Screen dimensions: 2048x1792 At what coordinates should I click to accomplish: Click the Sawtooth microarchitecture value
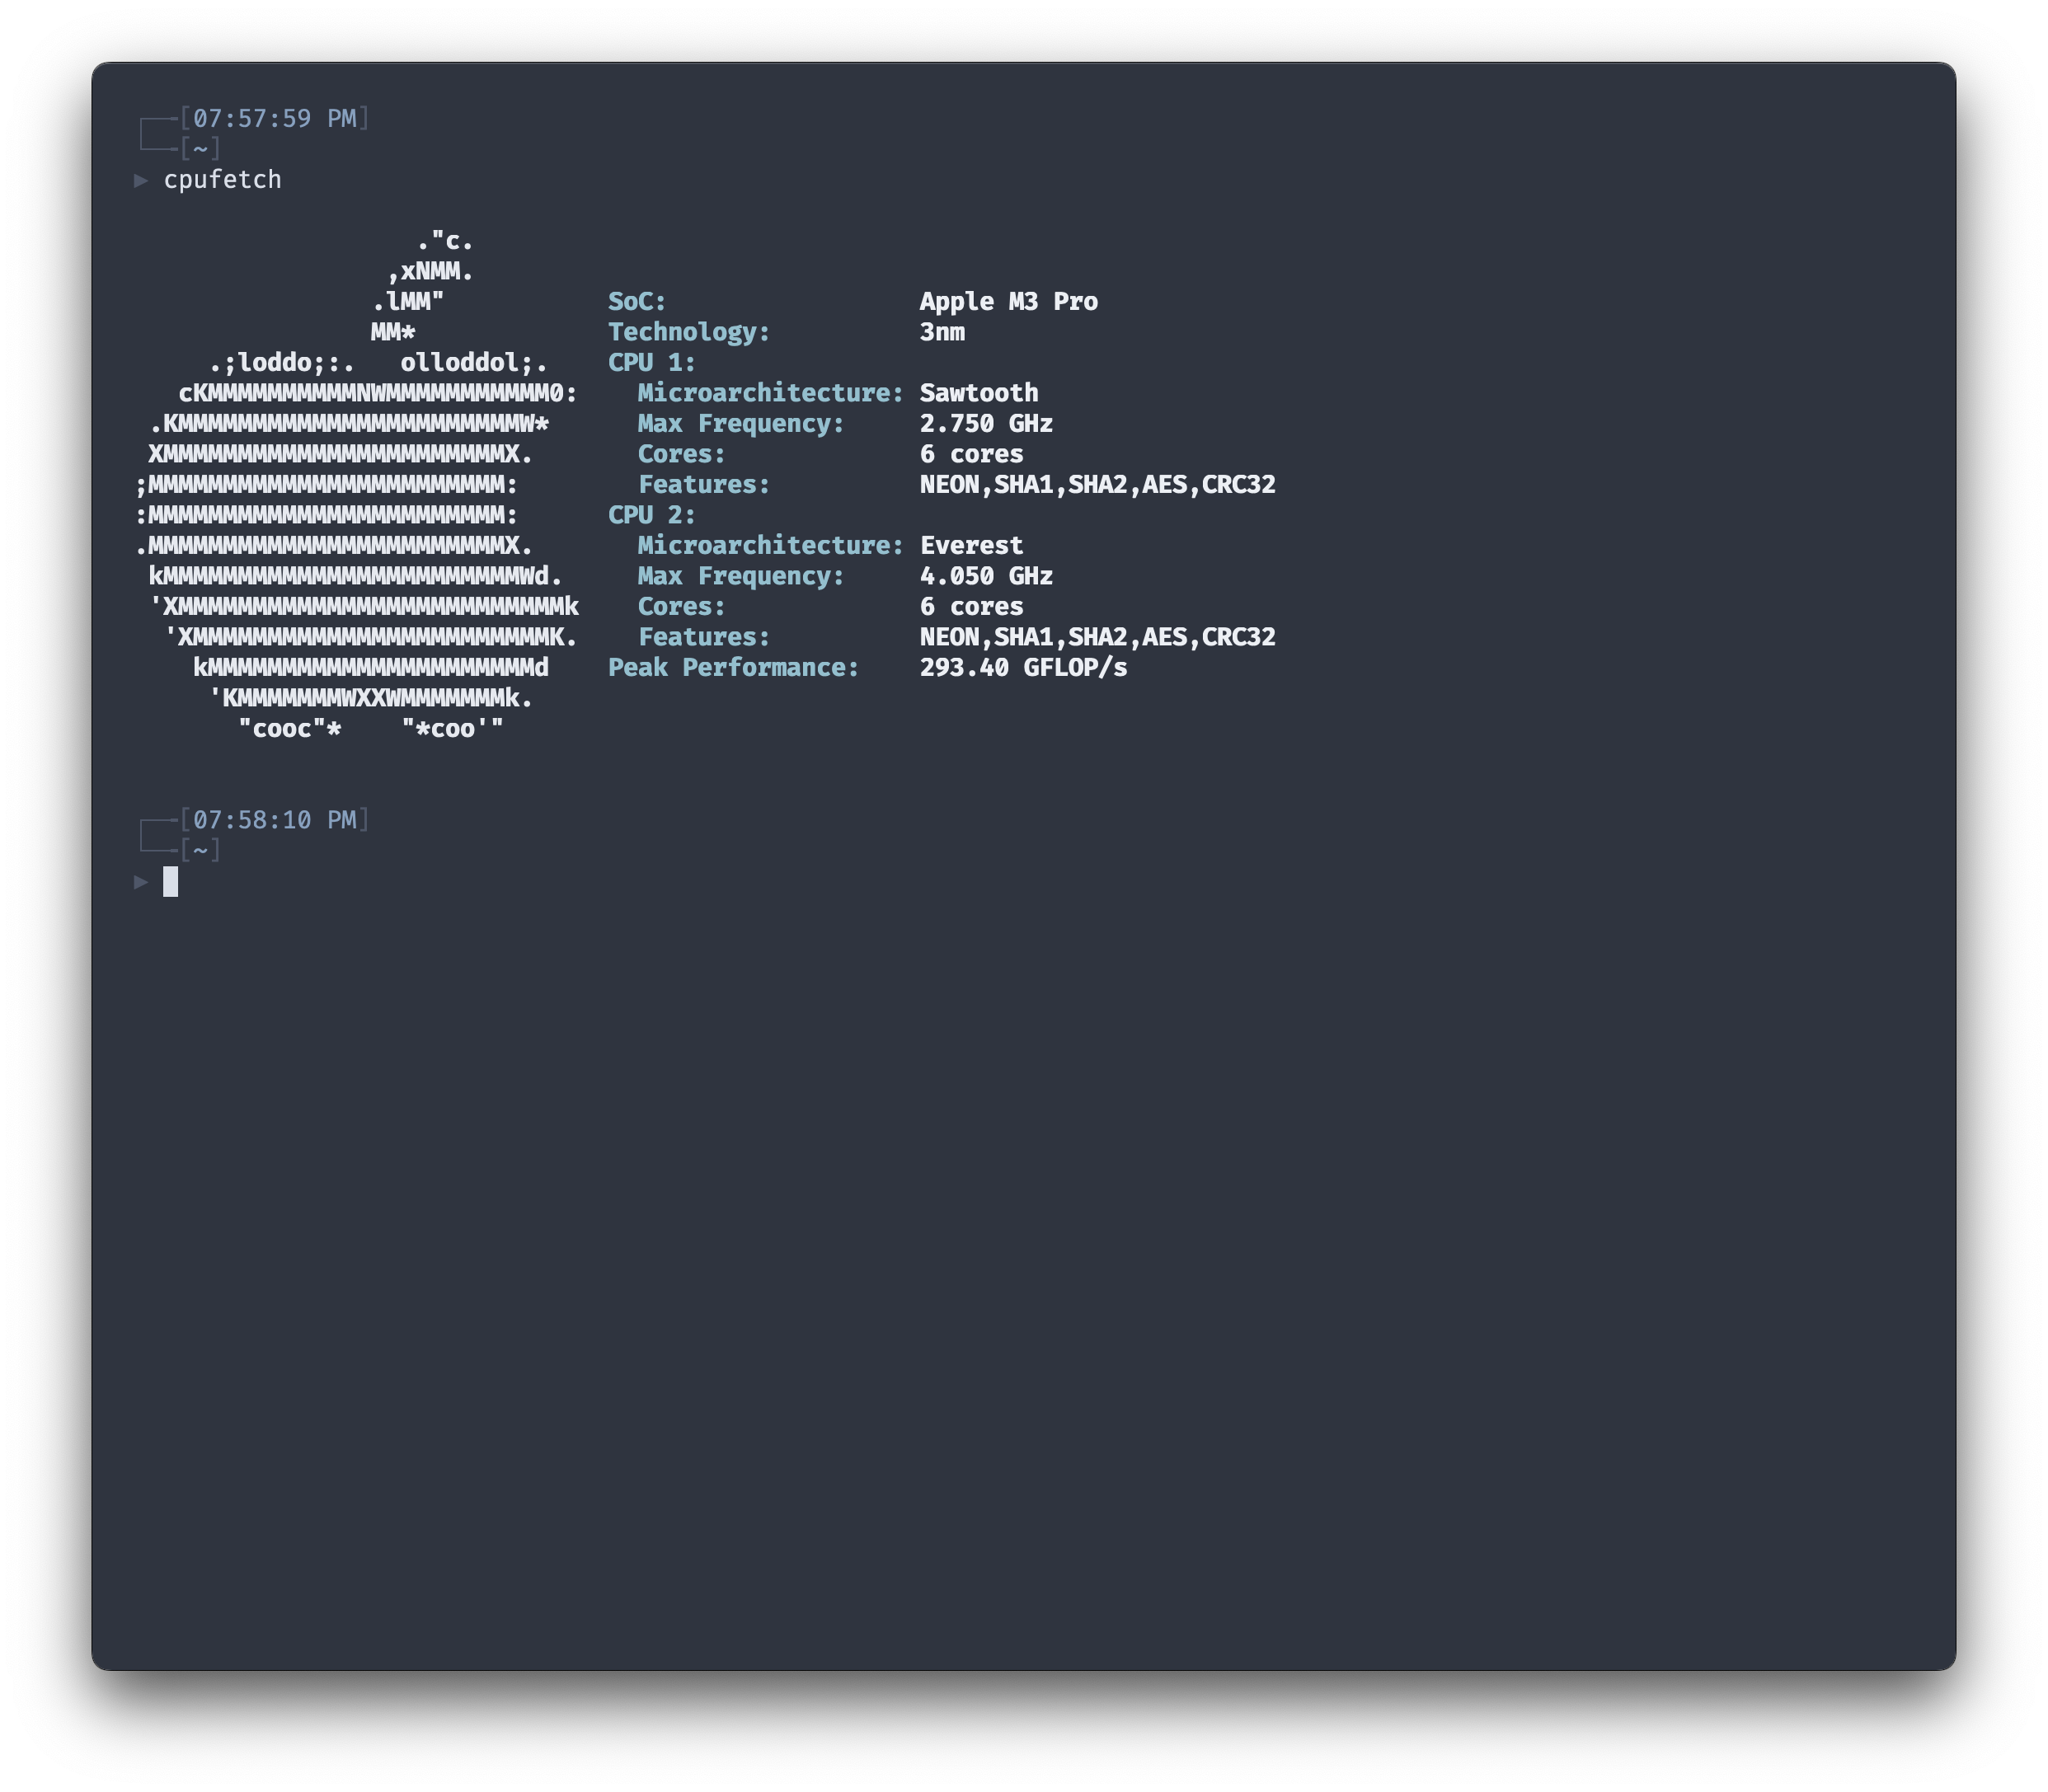978,393
